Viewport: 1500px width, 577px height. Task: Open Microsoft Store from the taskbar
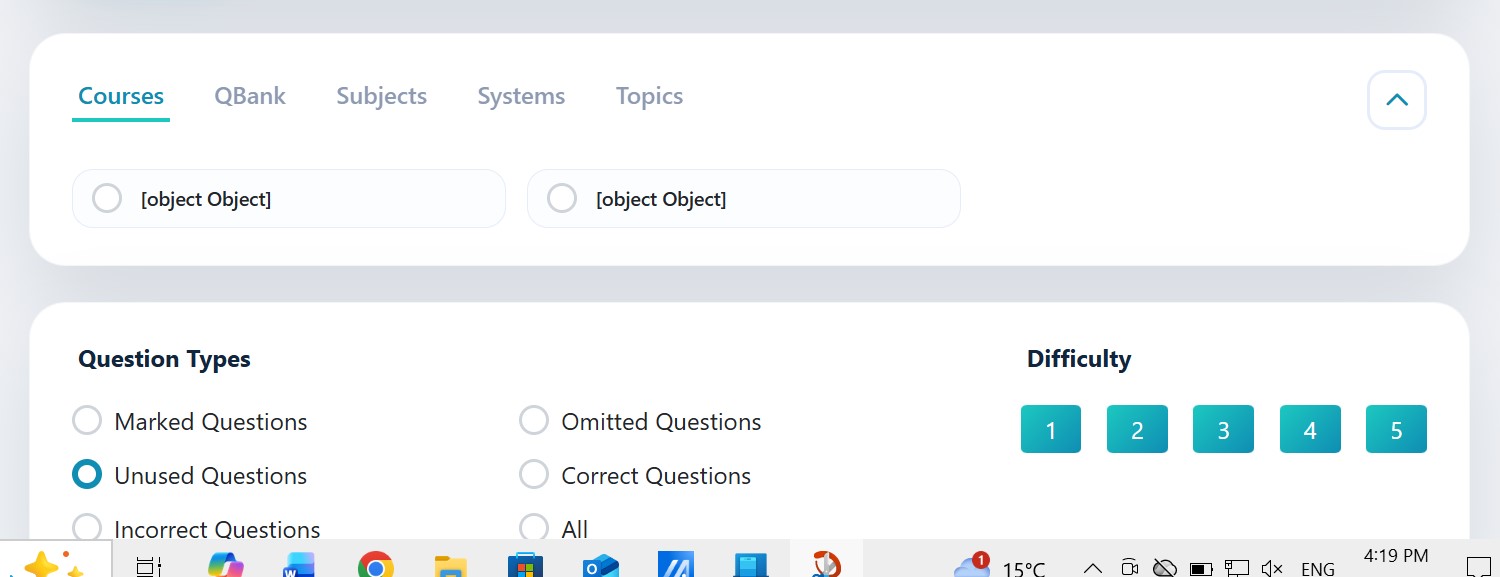pos(525,566)
